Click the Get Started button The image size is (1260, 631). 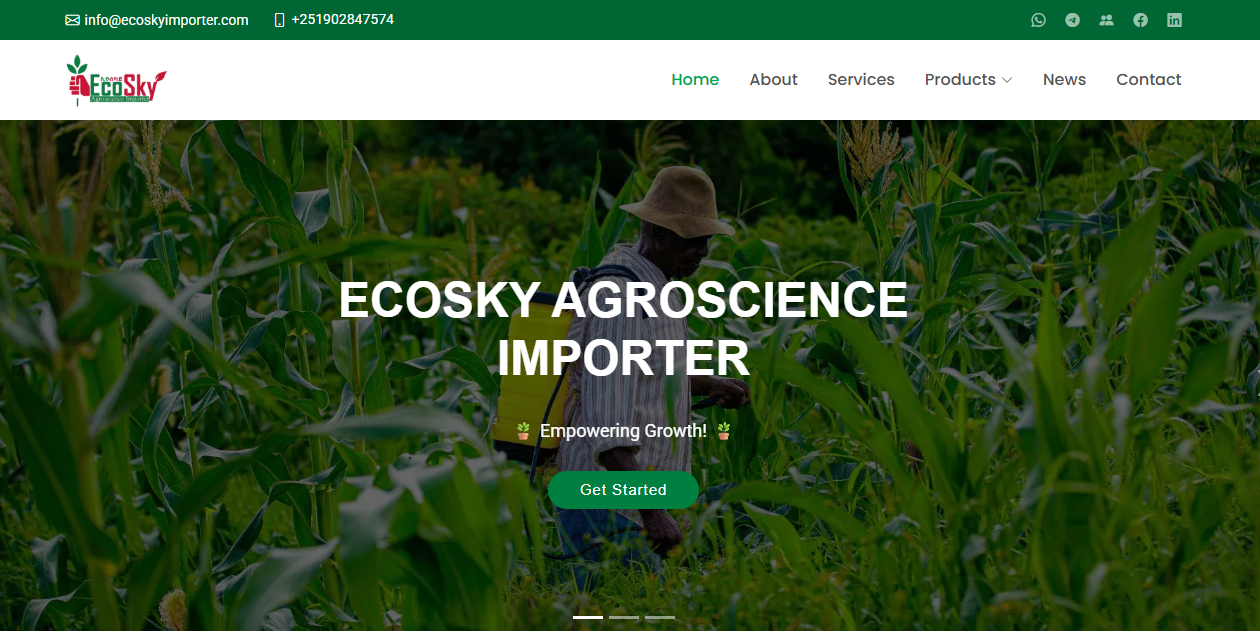pyautogui.click(x=623, y=490)
